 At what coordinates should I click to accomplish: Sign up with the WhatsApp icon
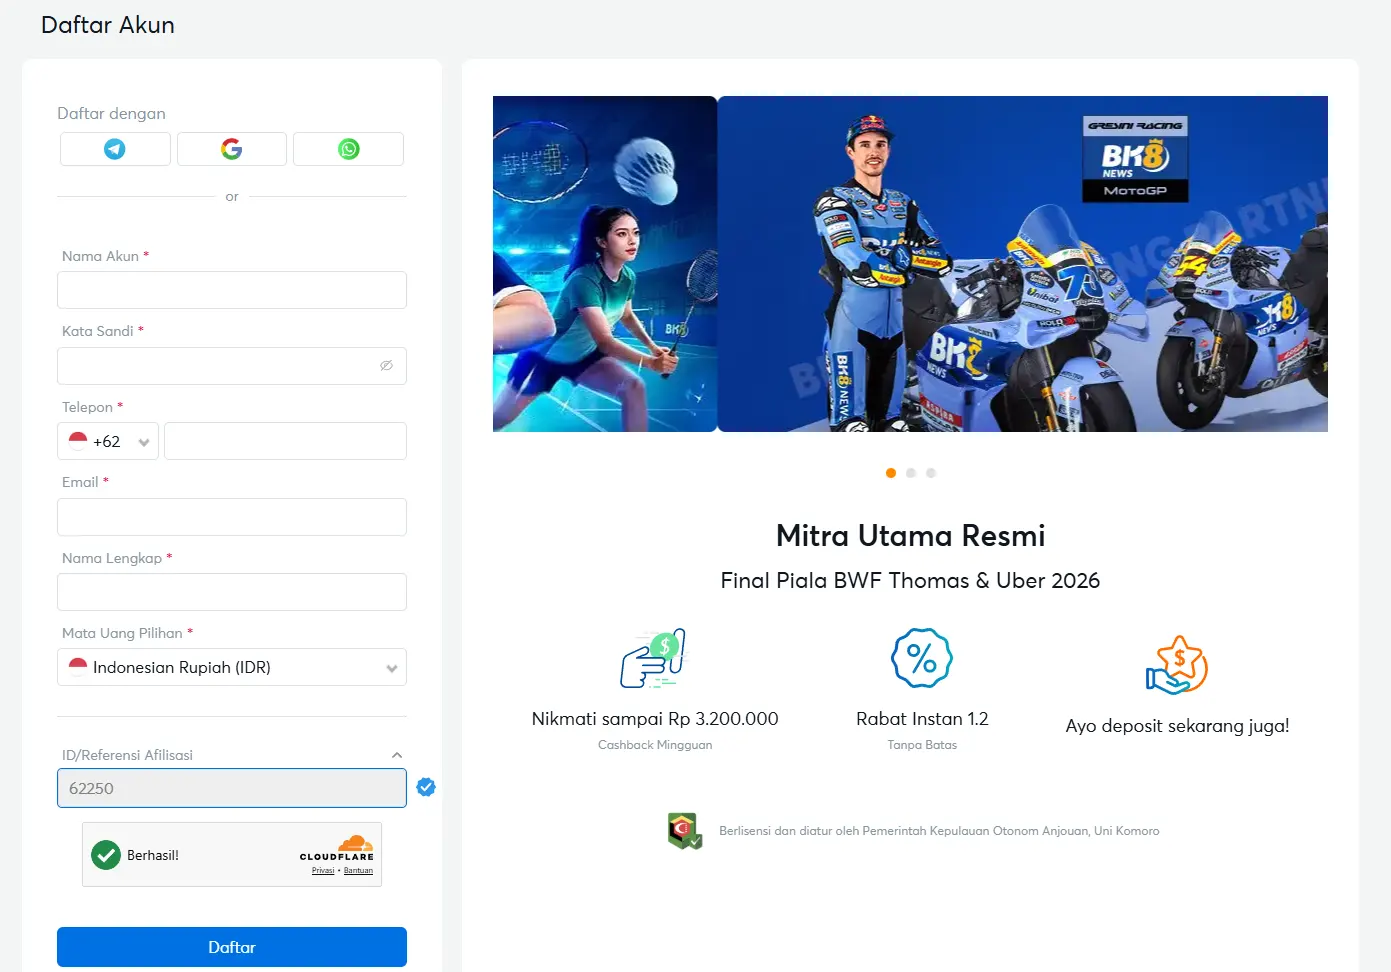pos(348,149)
